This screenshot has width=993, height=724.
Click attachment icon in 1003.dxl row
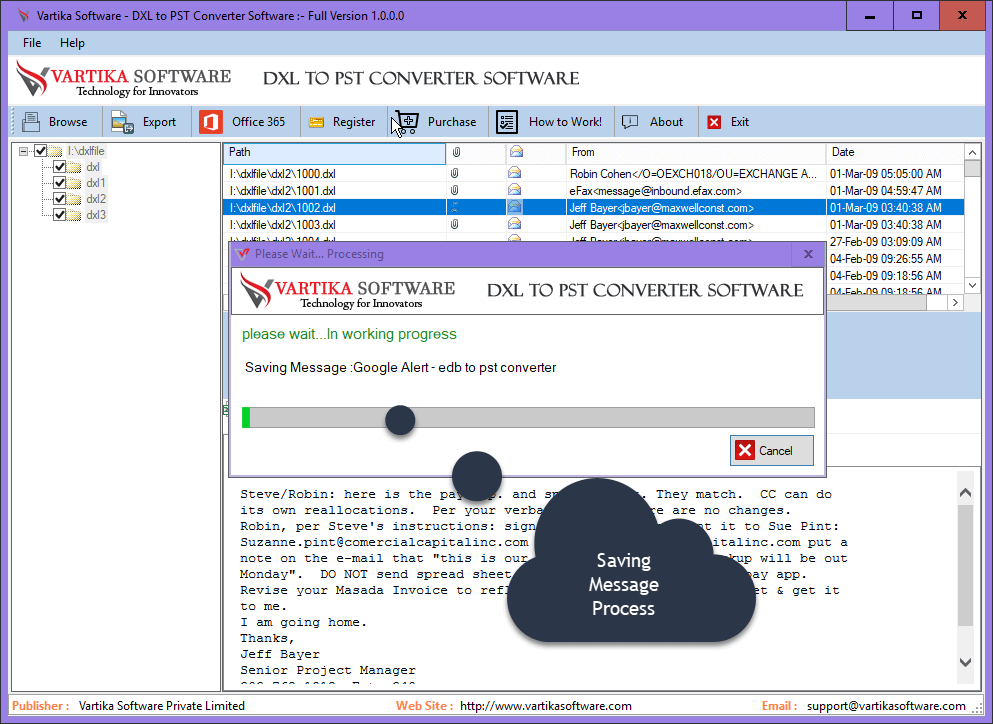coord(455,224)
